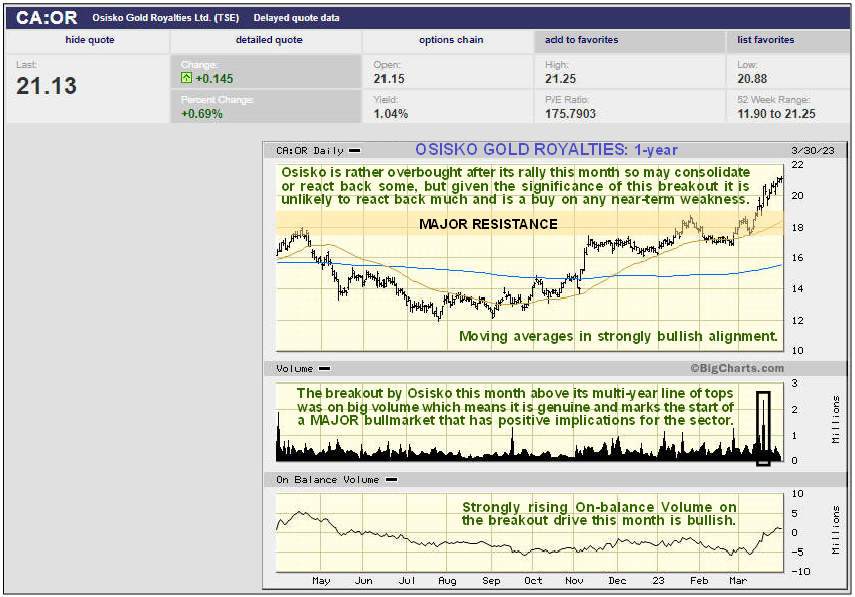Open the detailed quote link
Screen dimensions: 855x597
click(x=269, y=40)
